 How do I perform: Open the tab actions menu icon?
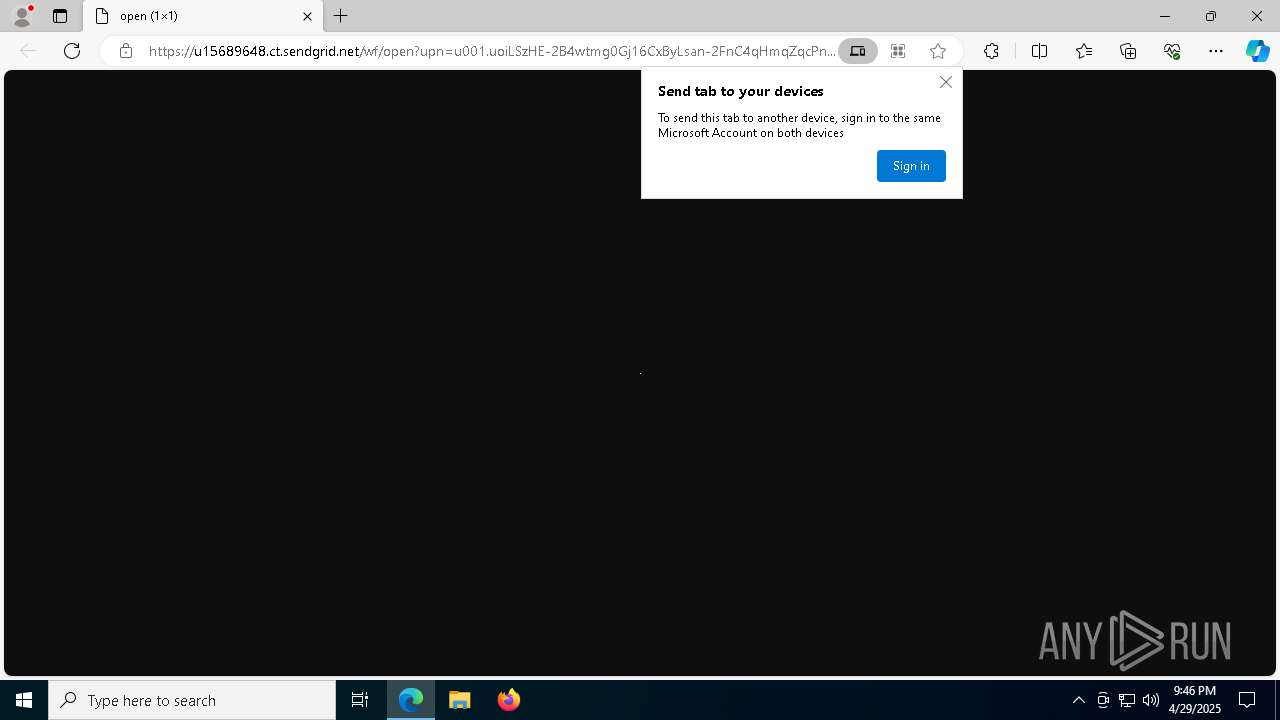tap(60, 16)
